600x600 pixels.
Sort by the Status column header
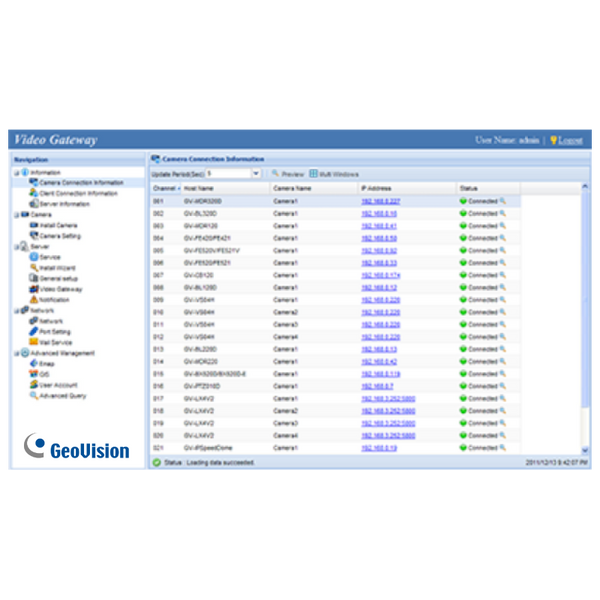488,188
